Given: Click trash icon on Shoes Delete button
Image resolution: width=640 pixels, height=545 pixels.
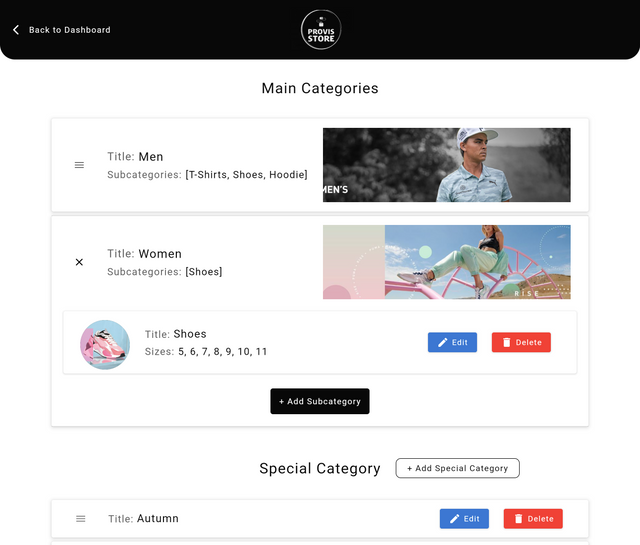Looking at the screenshot, I should (507, 343).
